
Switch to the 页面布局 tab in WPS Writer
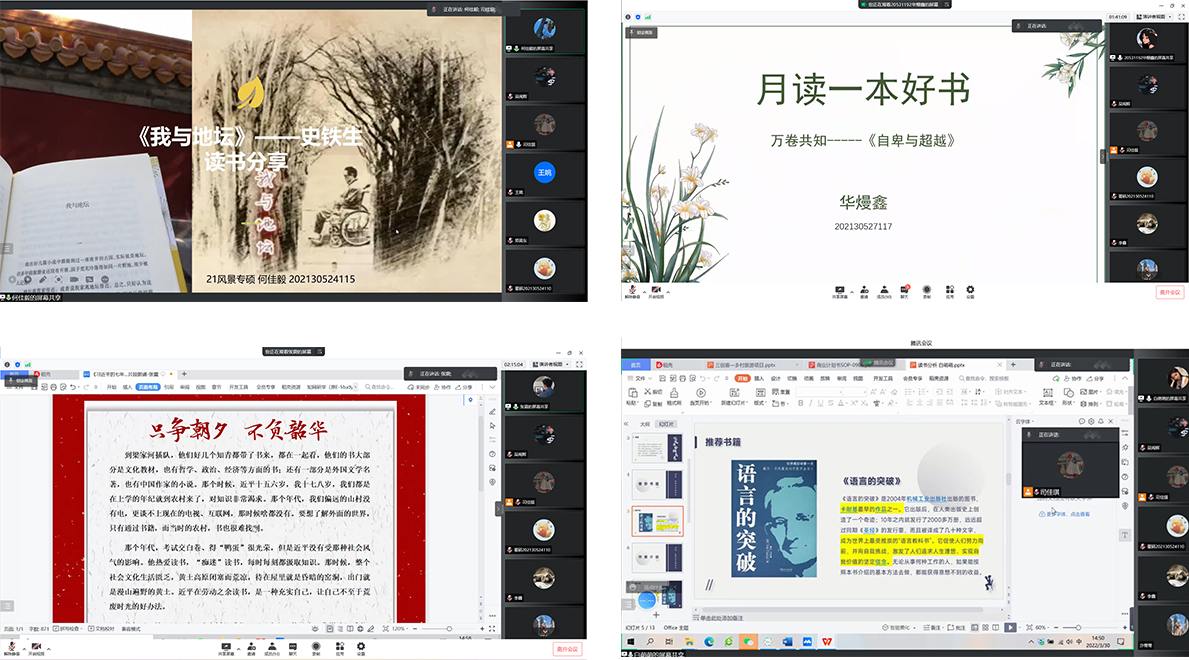[149, 385]
